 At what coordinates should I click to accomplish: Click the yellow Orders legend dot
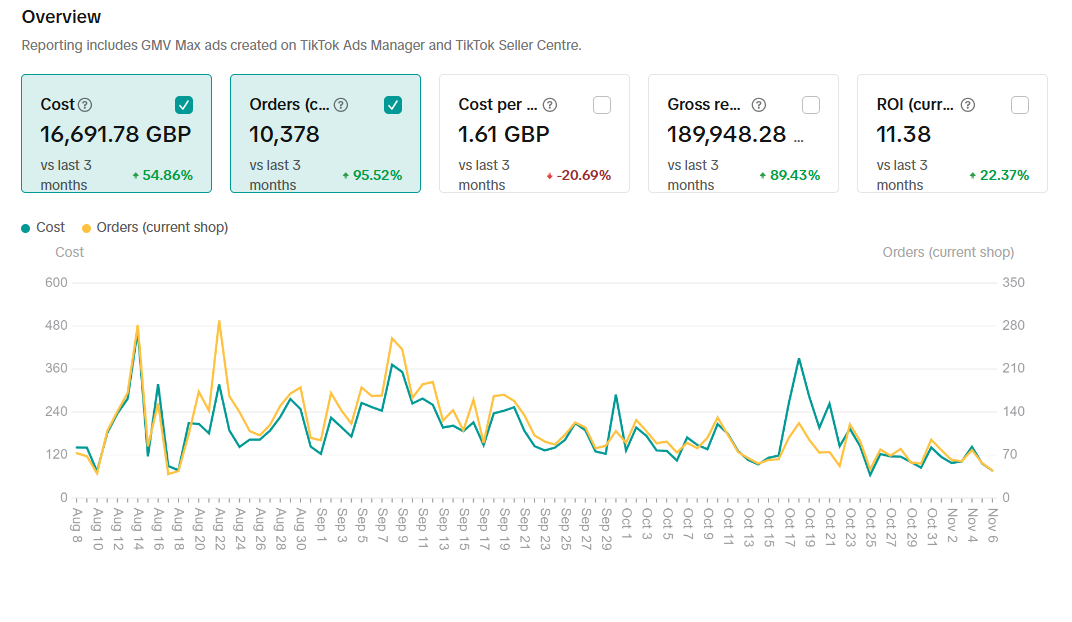click(x=87, y=227)
